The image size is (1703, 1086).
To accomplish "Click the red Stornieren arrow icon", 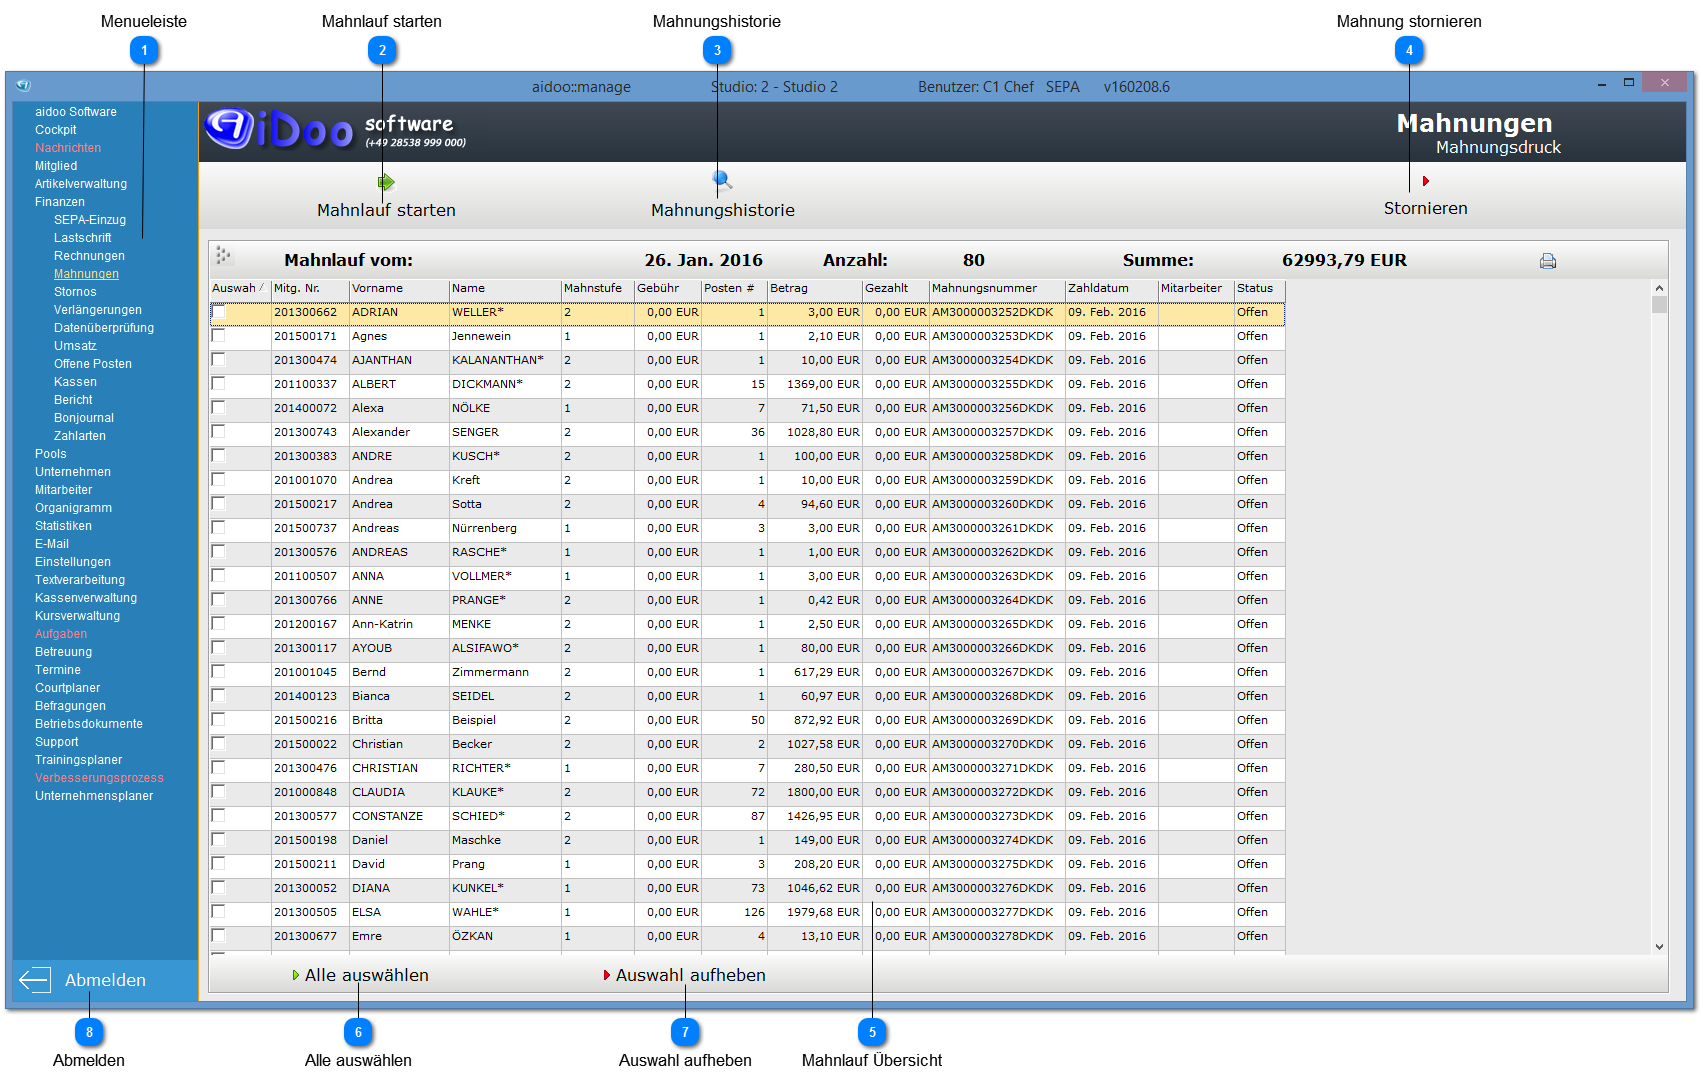I will click(x=1426, y=181).
